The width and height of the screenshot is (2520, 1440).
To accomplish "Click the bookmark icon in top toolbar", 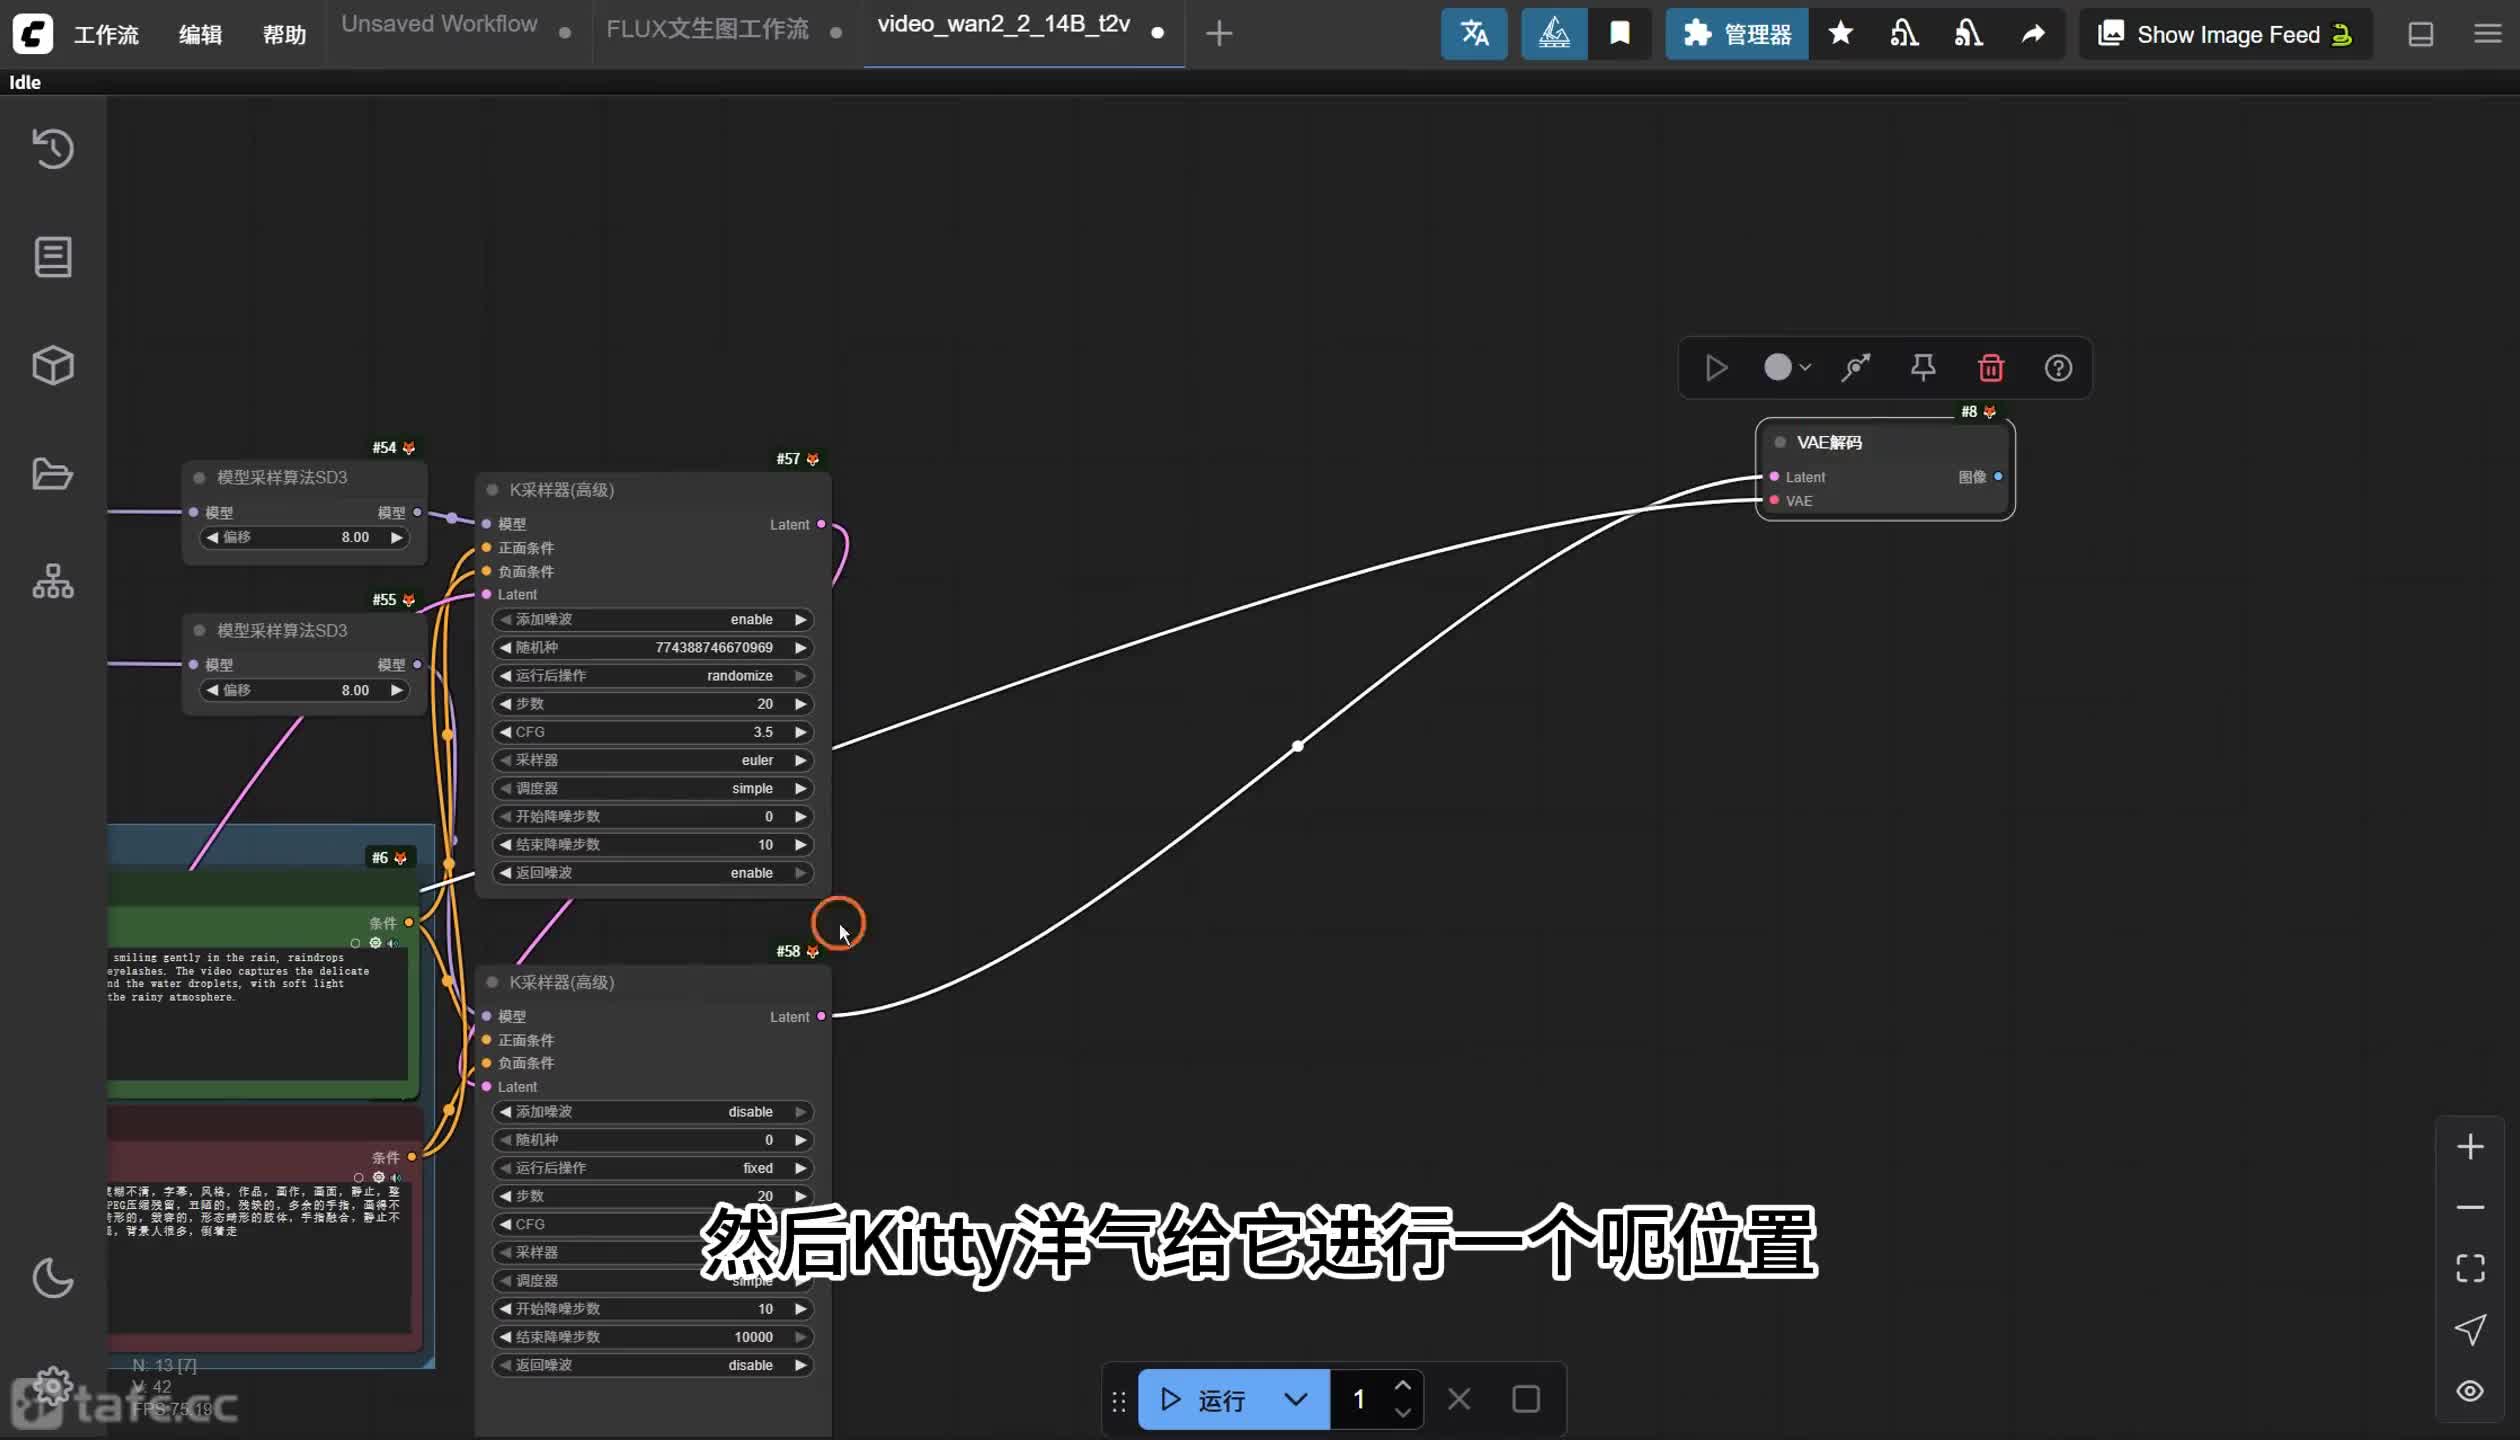I will click(1620, 34).
